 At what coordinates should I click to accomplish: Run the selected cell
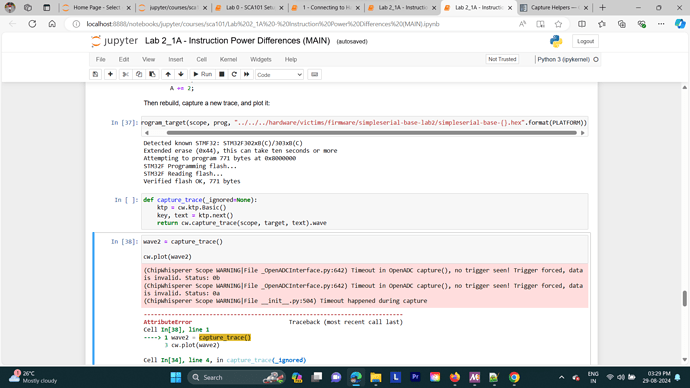point(202,74)
